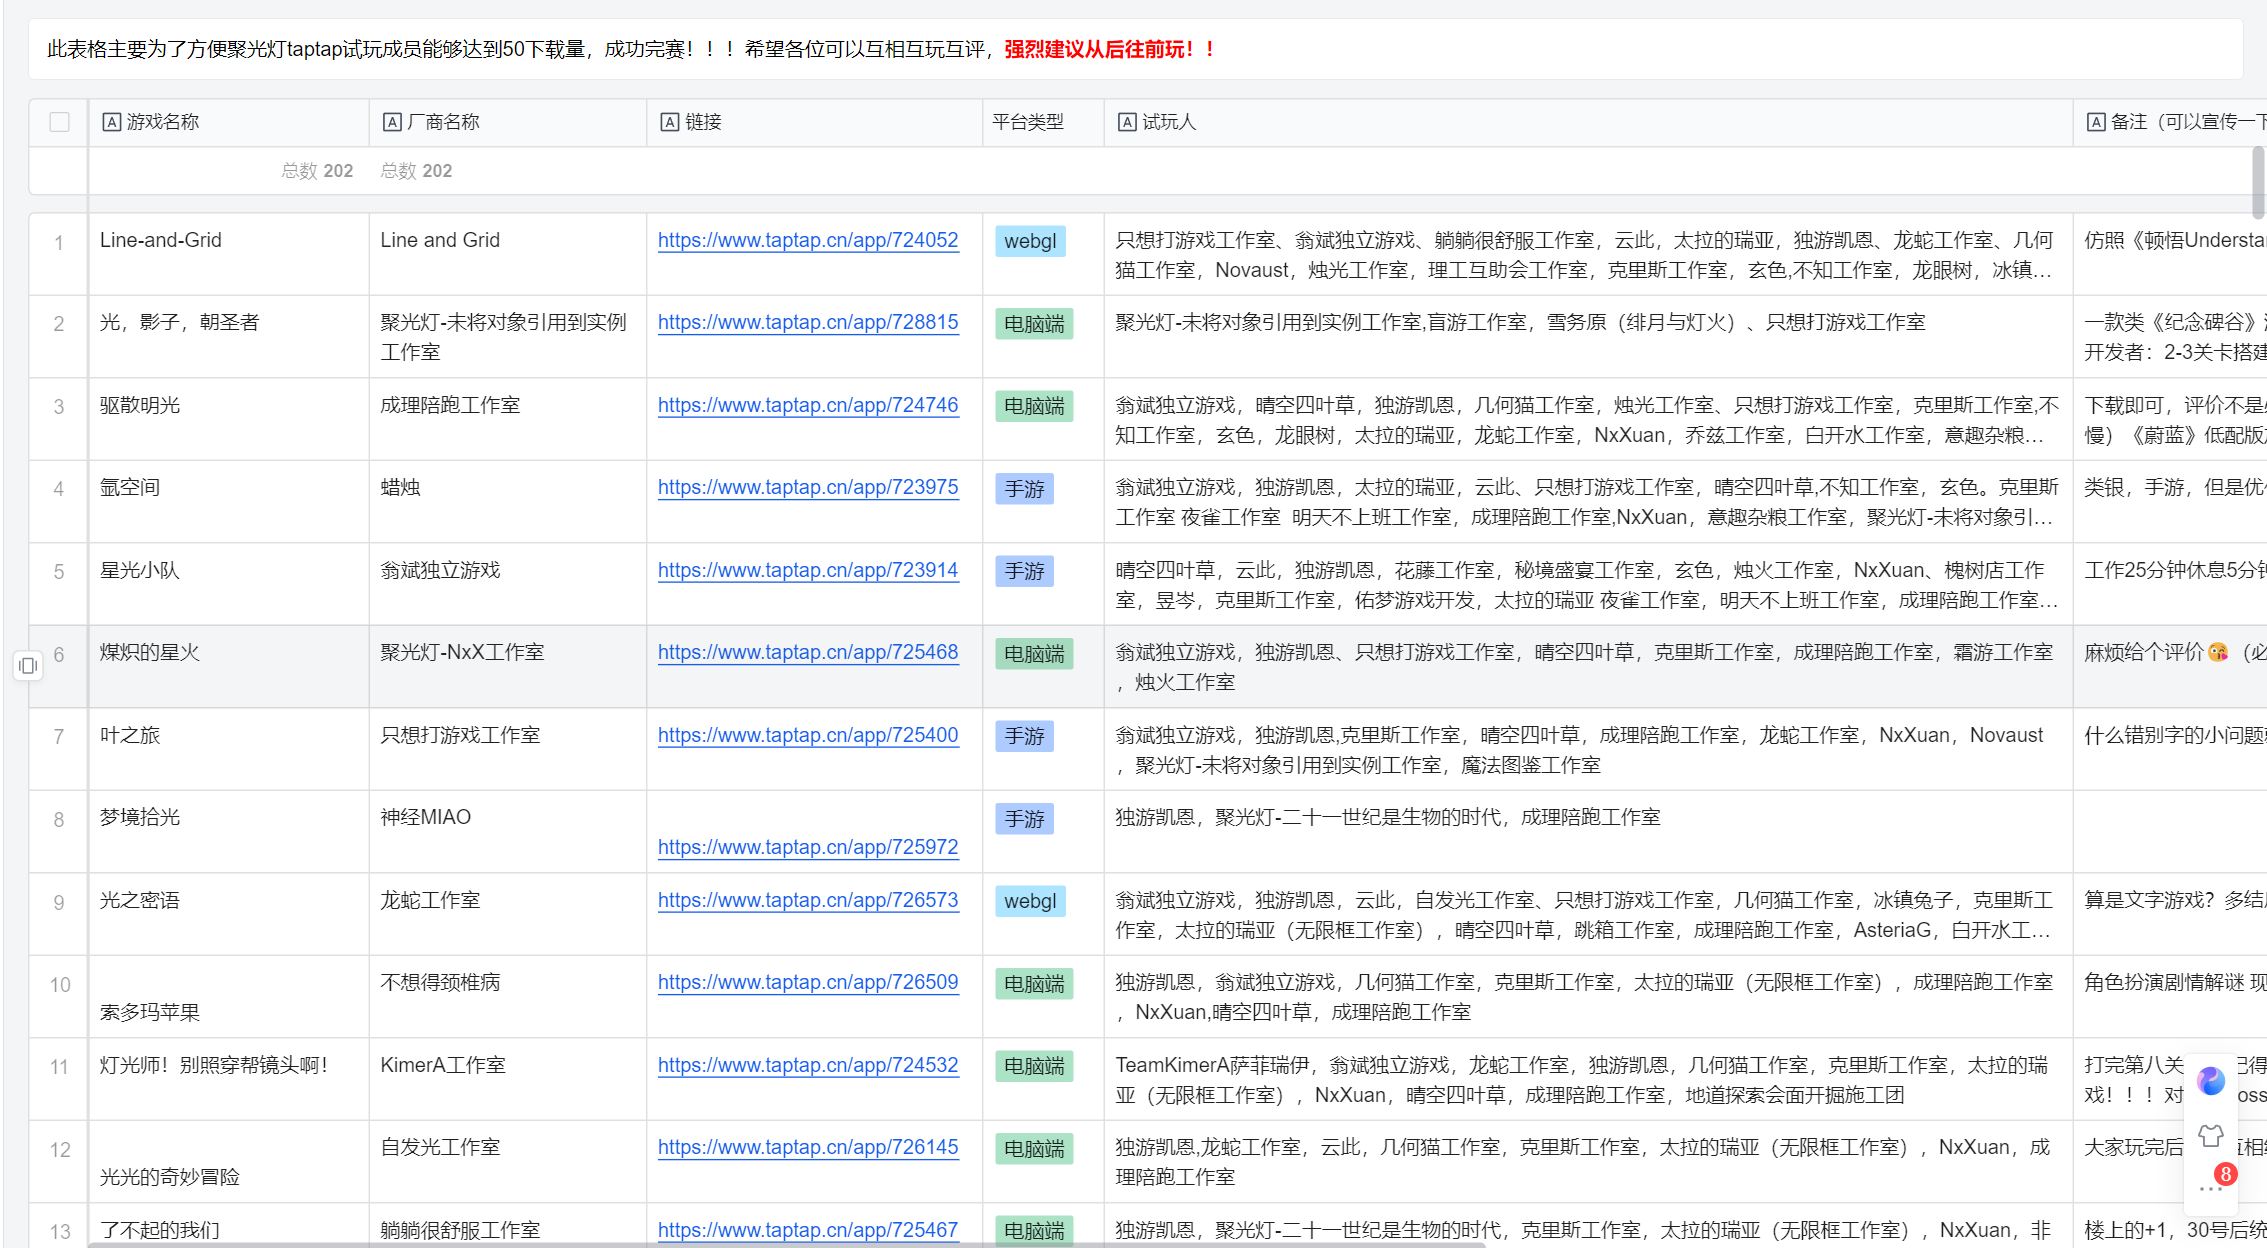Open taptap link for app 723914
This screenshot has width=2267, height=1248.
pos(808,570)
